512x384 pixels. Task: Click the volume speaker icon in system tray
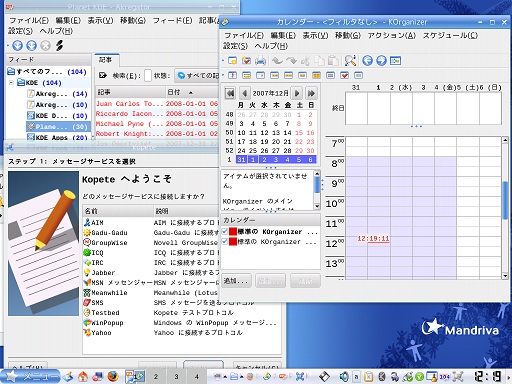(344, 377)
